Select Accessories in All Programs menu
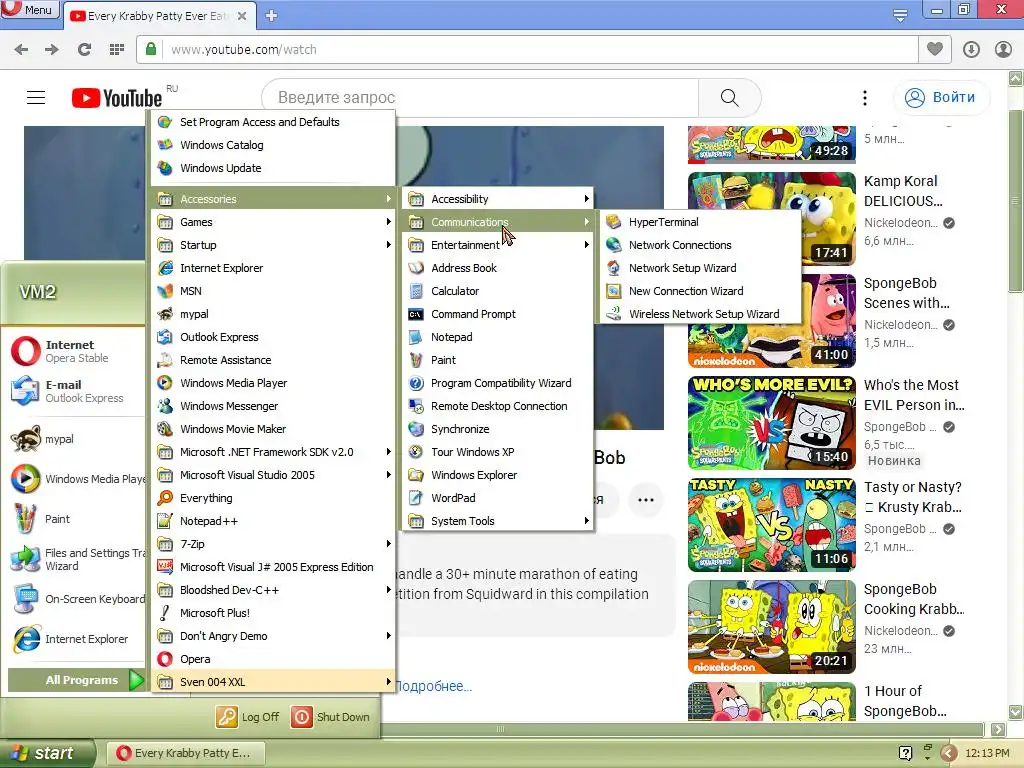Image resolution: width=1024 pixels, height=768 pixels. [273, 199]
